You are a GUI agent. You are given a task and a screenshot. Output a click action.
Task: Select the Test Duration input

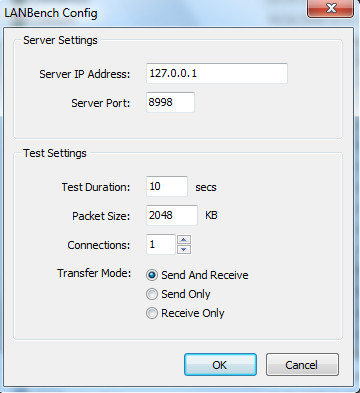pos(167,186)
